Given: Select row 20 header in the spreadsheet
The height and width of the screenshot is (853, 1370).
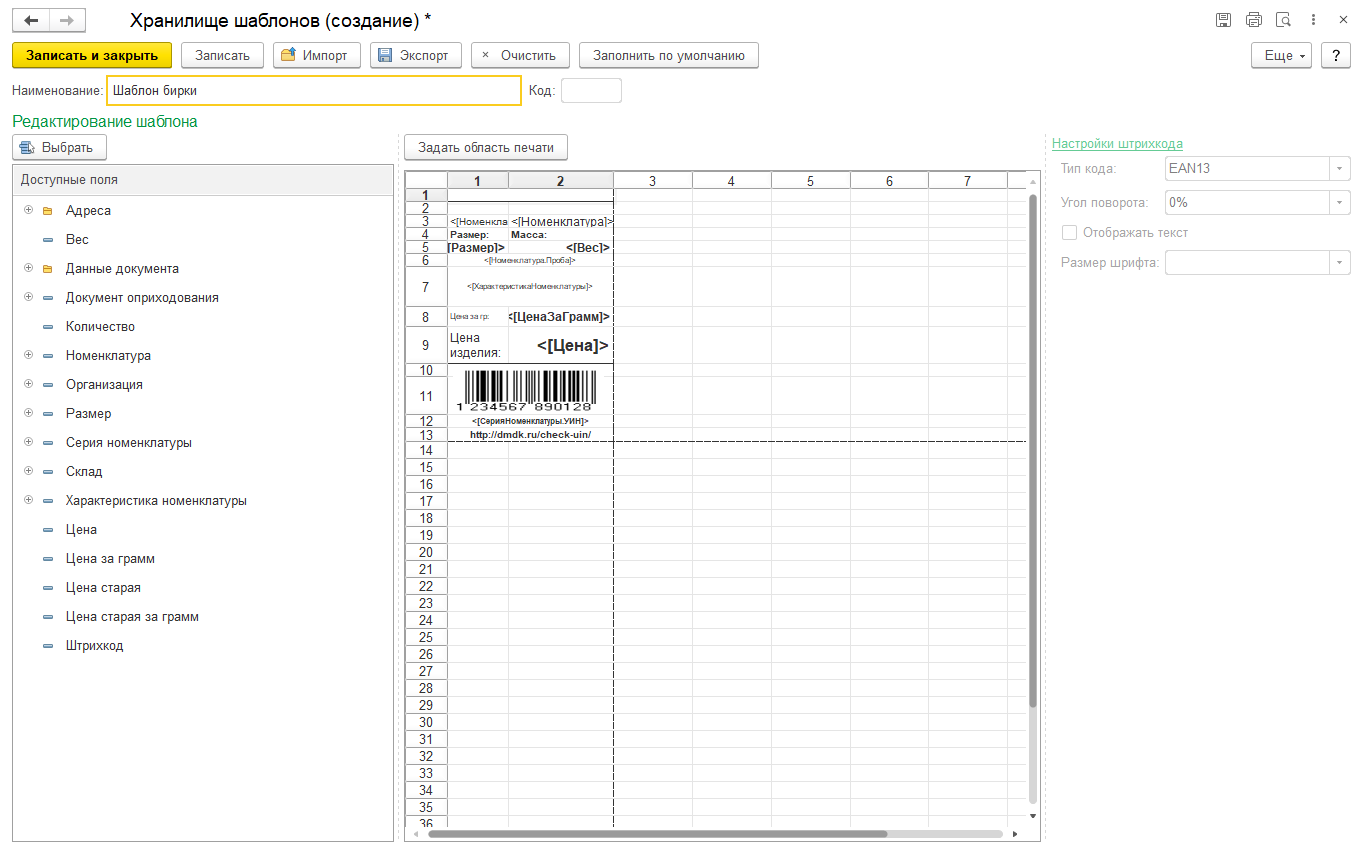Looking at the screenshot, I should 426,553.
